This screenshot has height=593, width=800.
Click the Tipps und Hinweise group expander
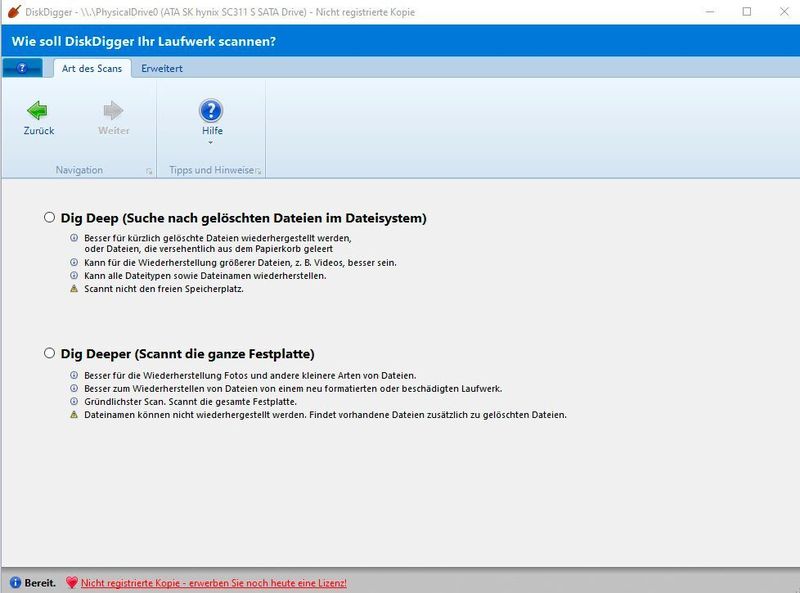pyautogui.click(x=258, y=170)
